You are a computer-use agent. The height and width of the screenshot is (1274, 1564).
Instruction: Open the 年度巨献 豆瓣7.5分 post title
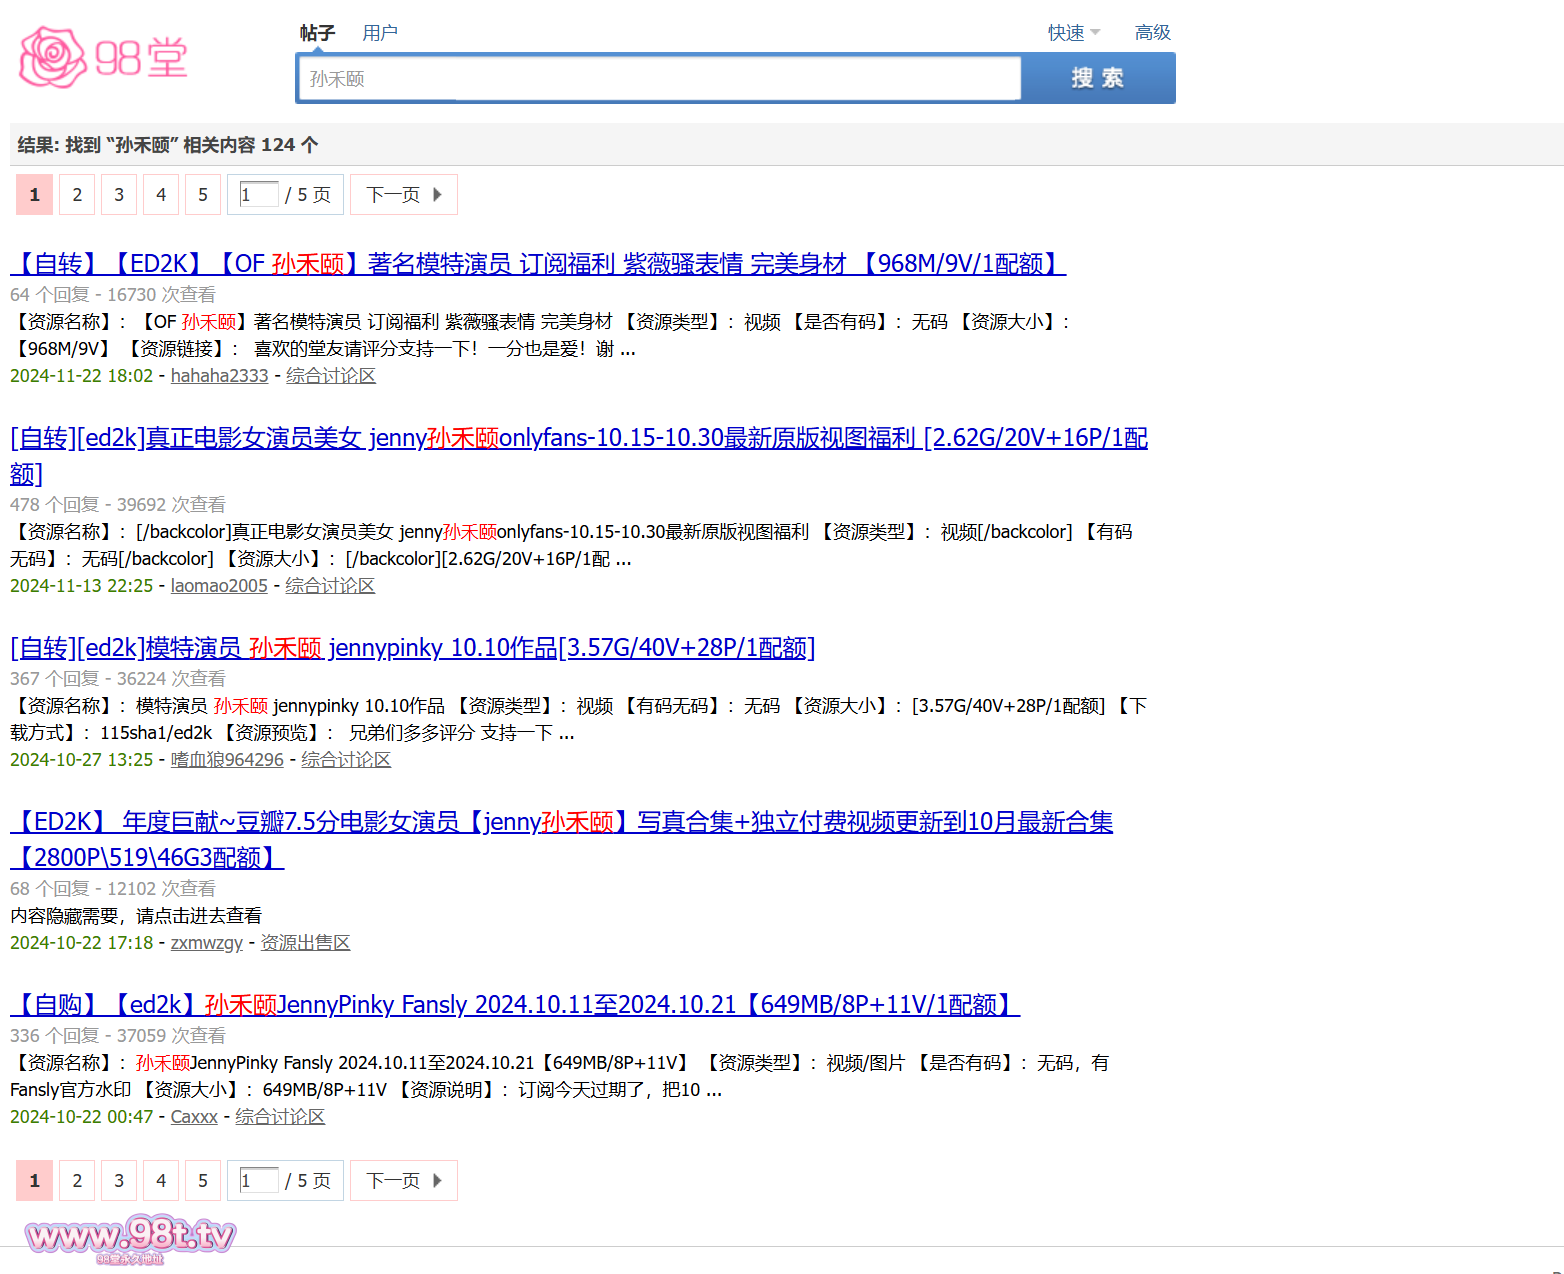pyautogui.click(x=562, y=840)
